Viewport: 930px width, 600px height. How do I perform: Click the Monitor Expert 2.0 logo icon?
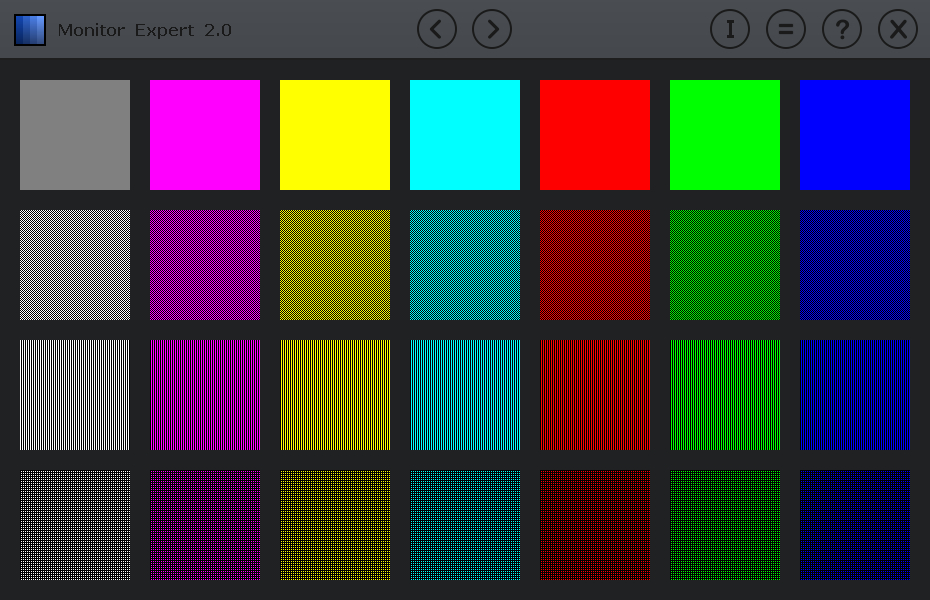click(x=30, y=30)
